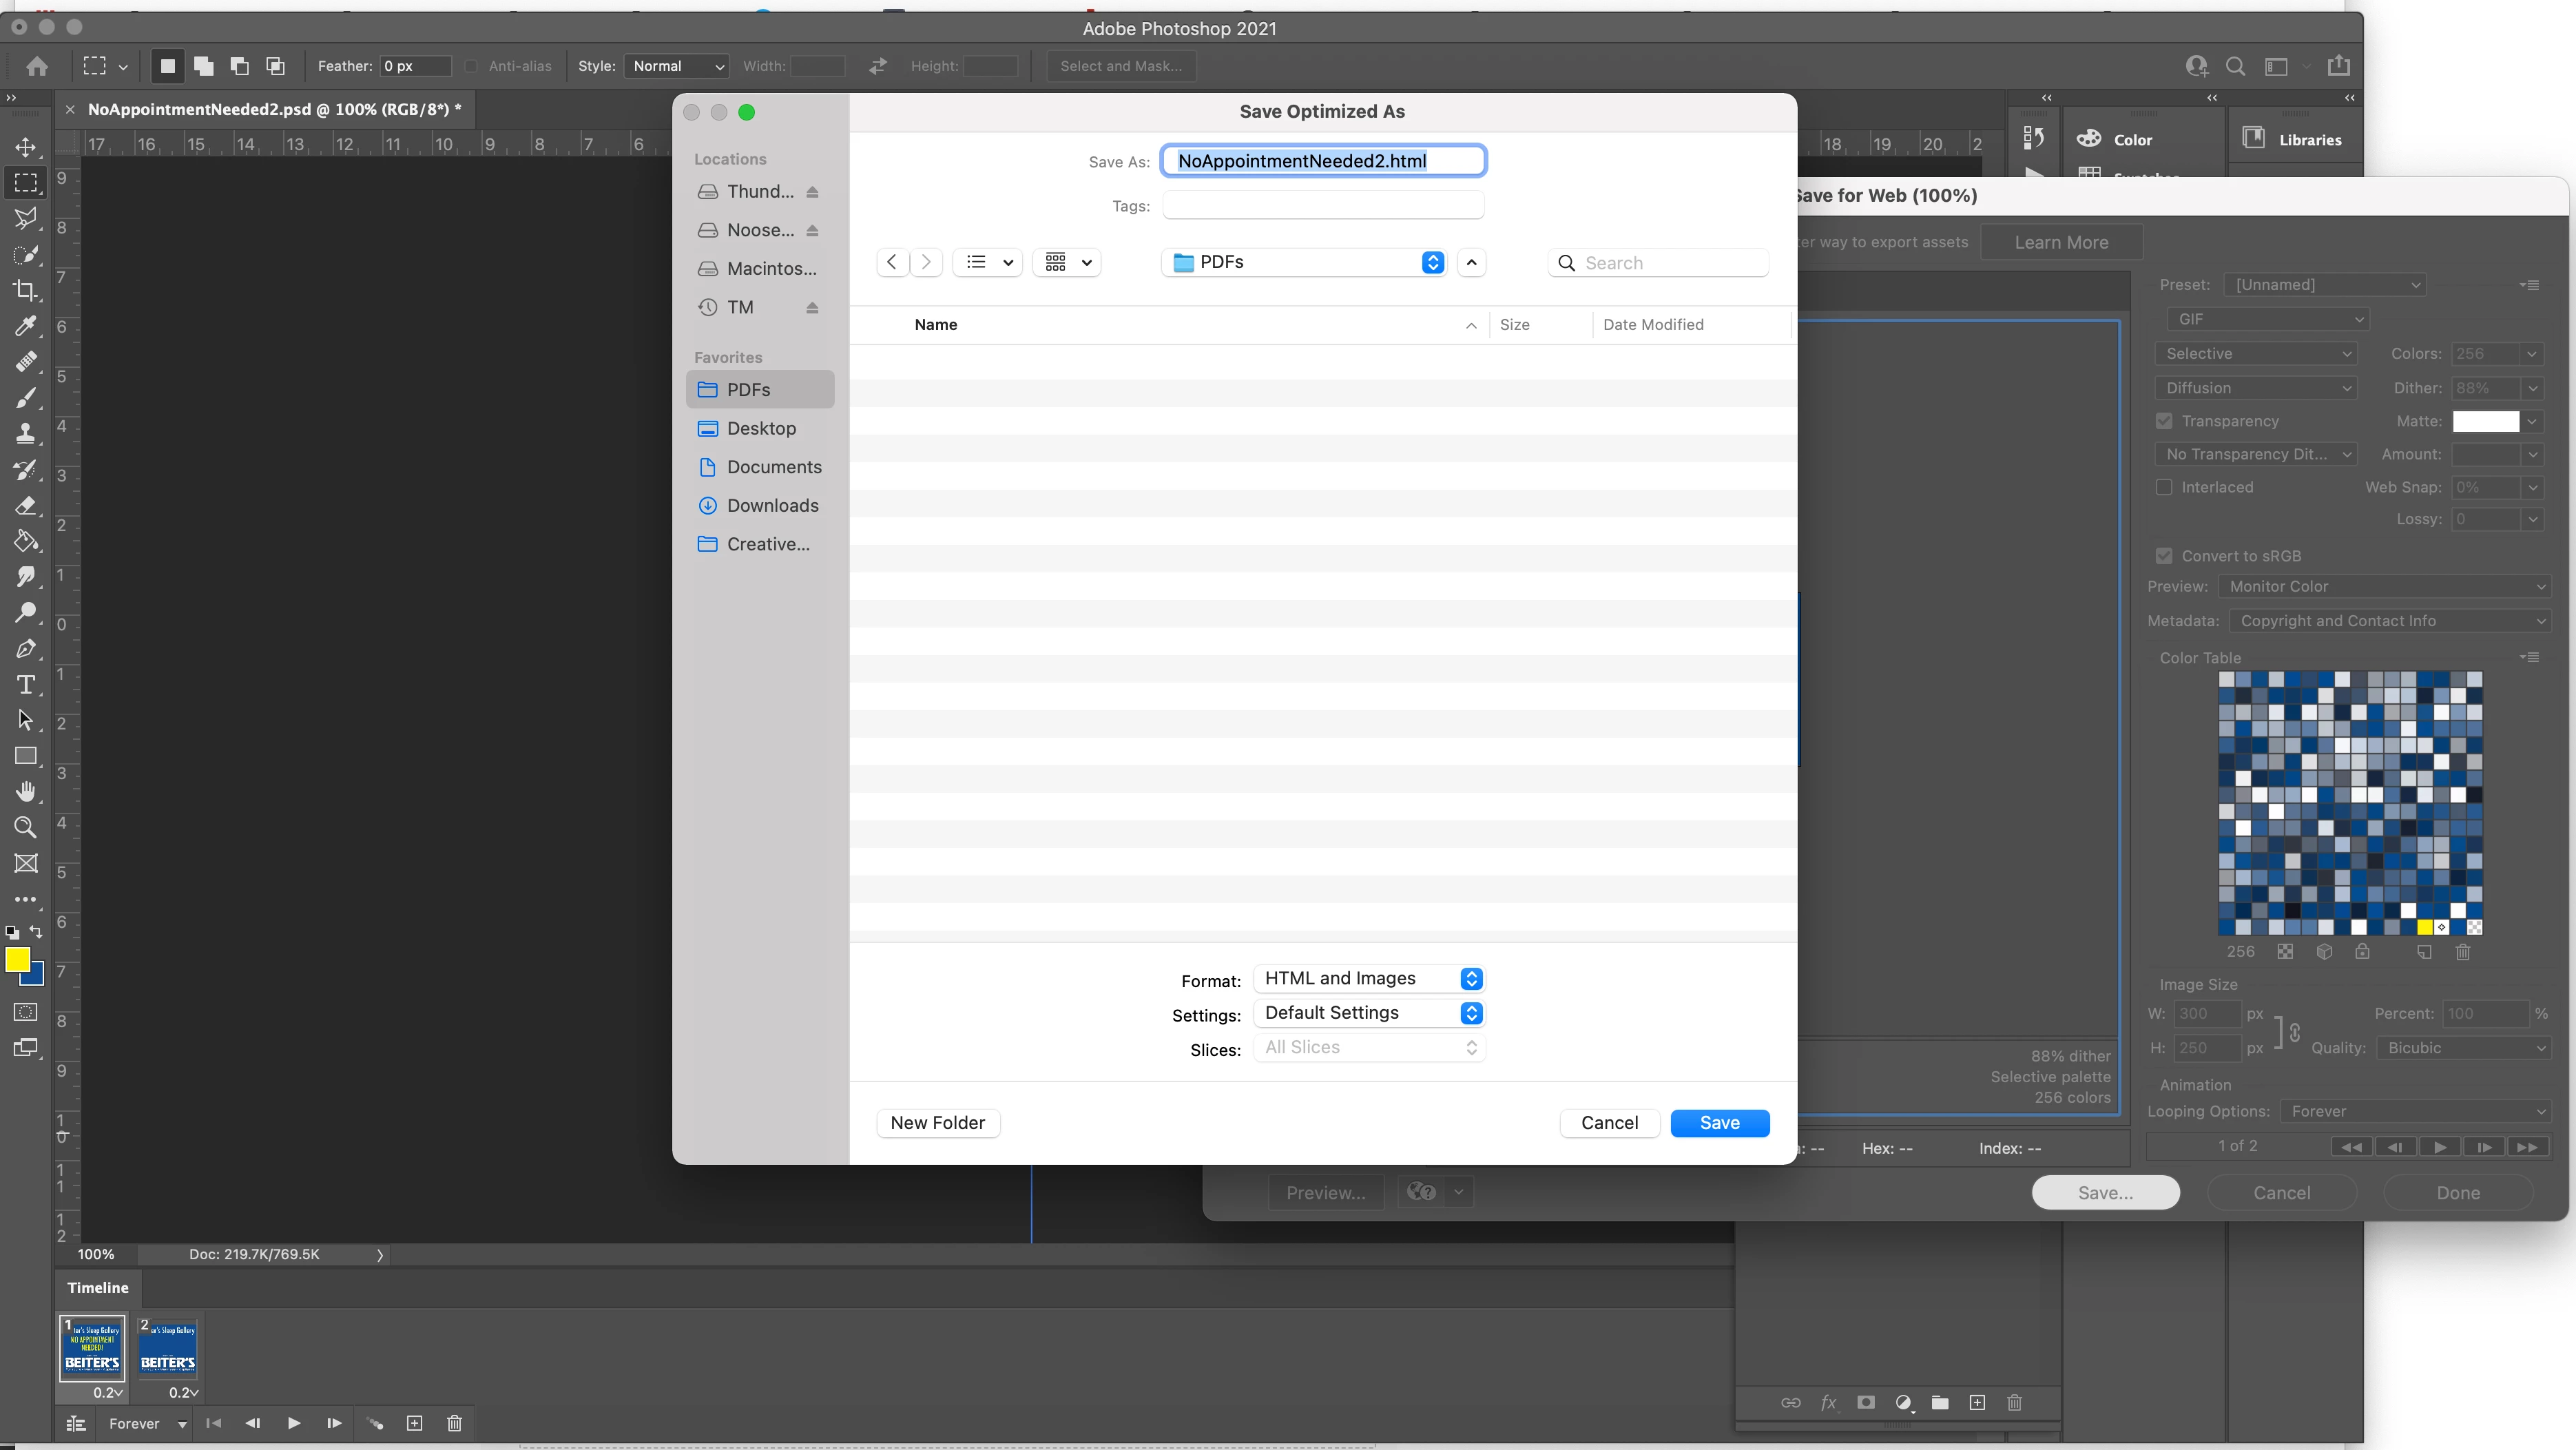Select the Hand tool

(x=26, y=792)
